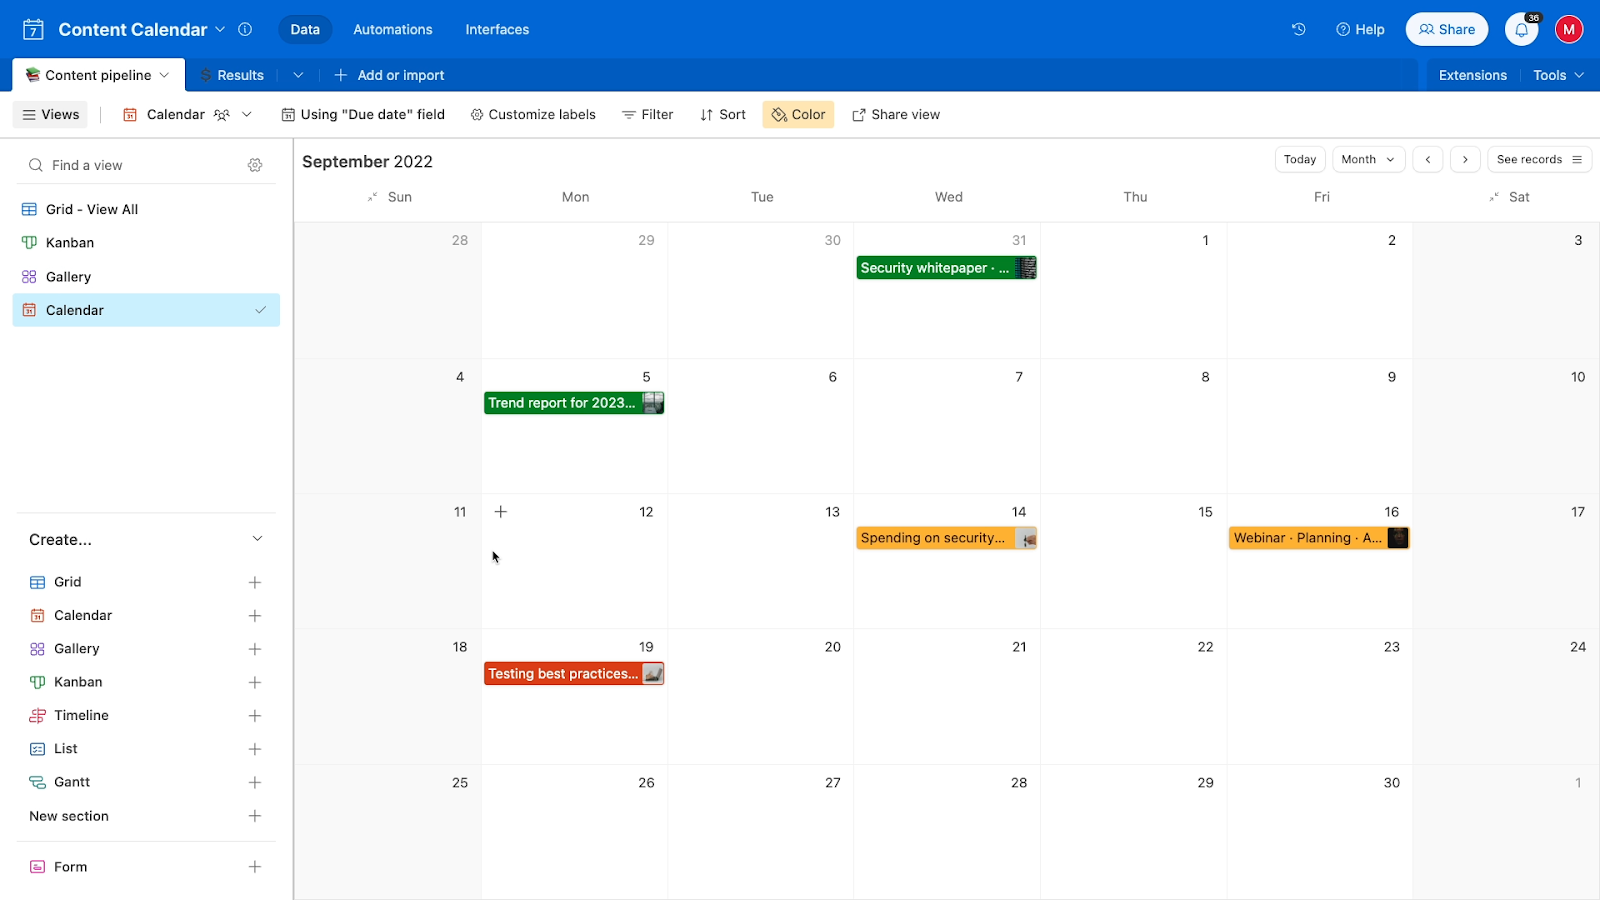Viewport: 1600px width, 900px height.
Task: Switch to the Data tab
Action: (305, 29)
